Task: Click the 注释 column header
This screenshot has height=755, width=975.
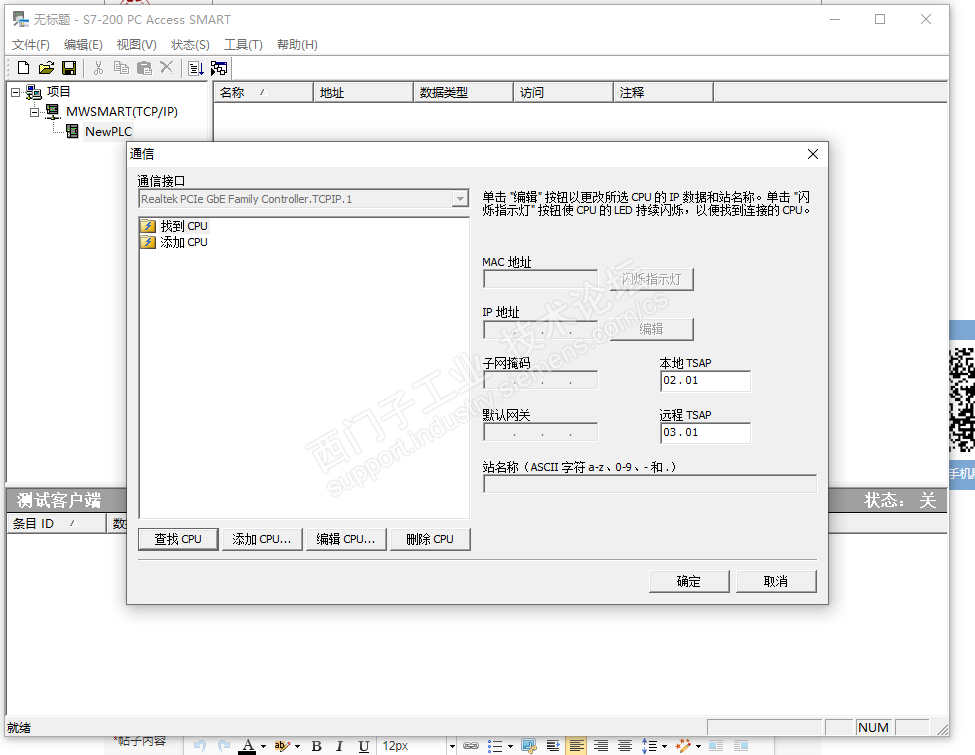Action: 663,93
